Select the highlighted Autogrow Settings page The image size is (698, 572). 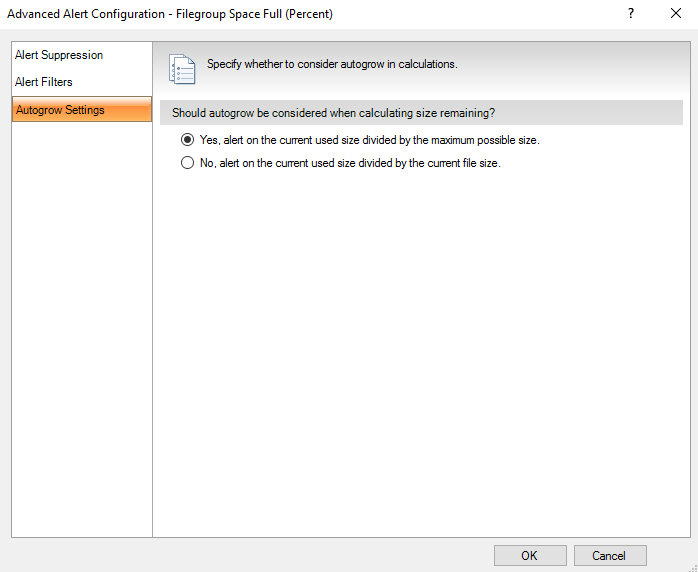(x=60, y=109)
